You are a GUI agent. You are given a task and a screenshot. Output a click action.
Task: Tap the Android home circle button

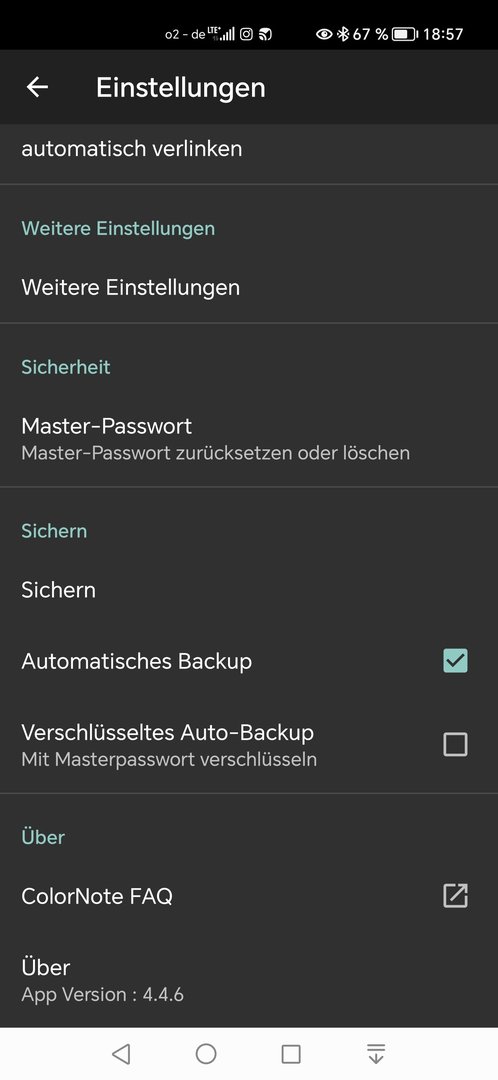pos(206,1053)
